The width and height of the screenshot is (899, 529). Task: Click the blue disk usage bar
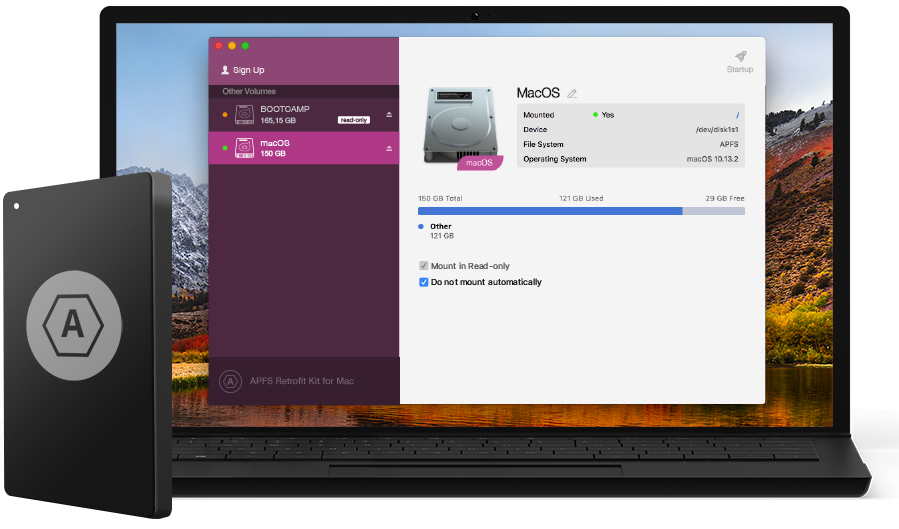[x=550, y=211]
